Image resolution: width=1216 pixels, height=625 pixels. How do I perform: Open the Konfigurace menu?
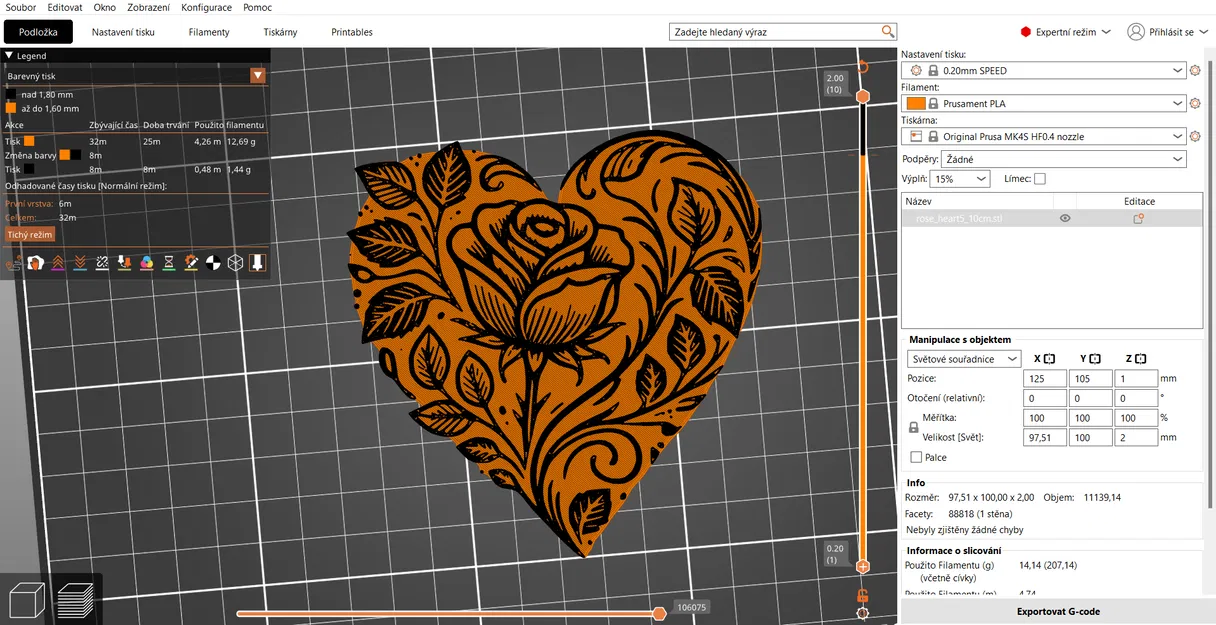click(x=206, y=7)
